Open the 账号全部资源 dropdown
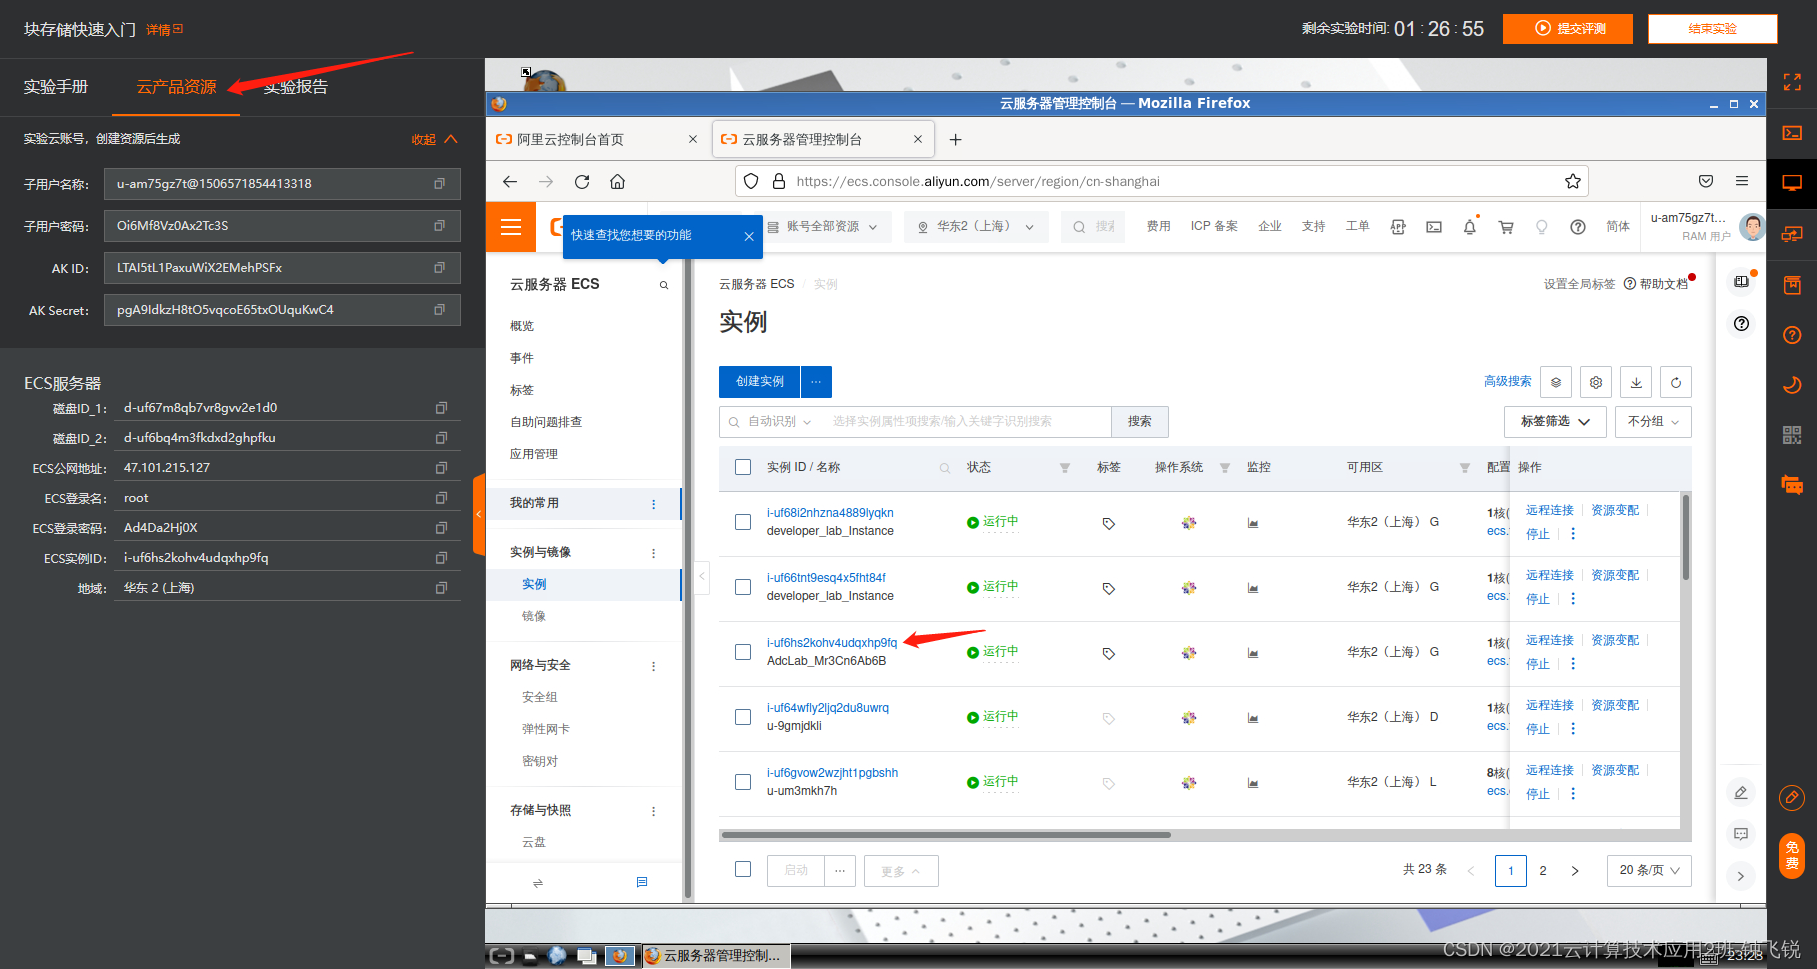The width and height of the screenshot is (1817, 969). click(822, 227)
